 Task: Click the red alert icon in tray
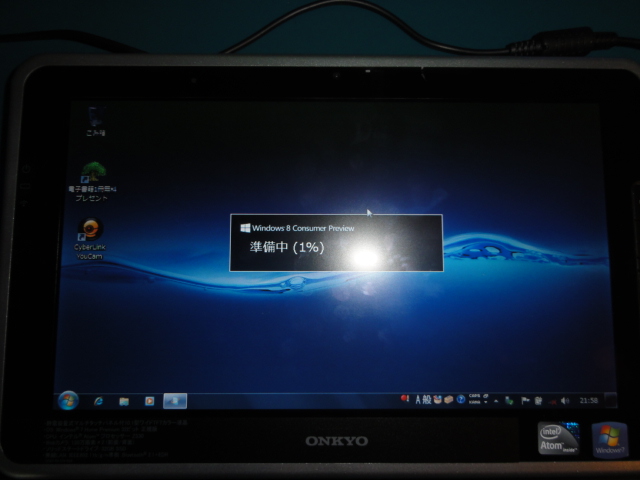click(x=405, y=398)
